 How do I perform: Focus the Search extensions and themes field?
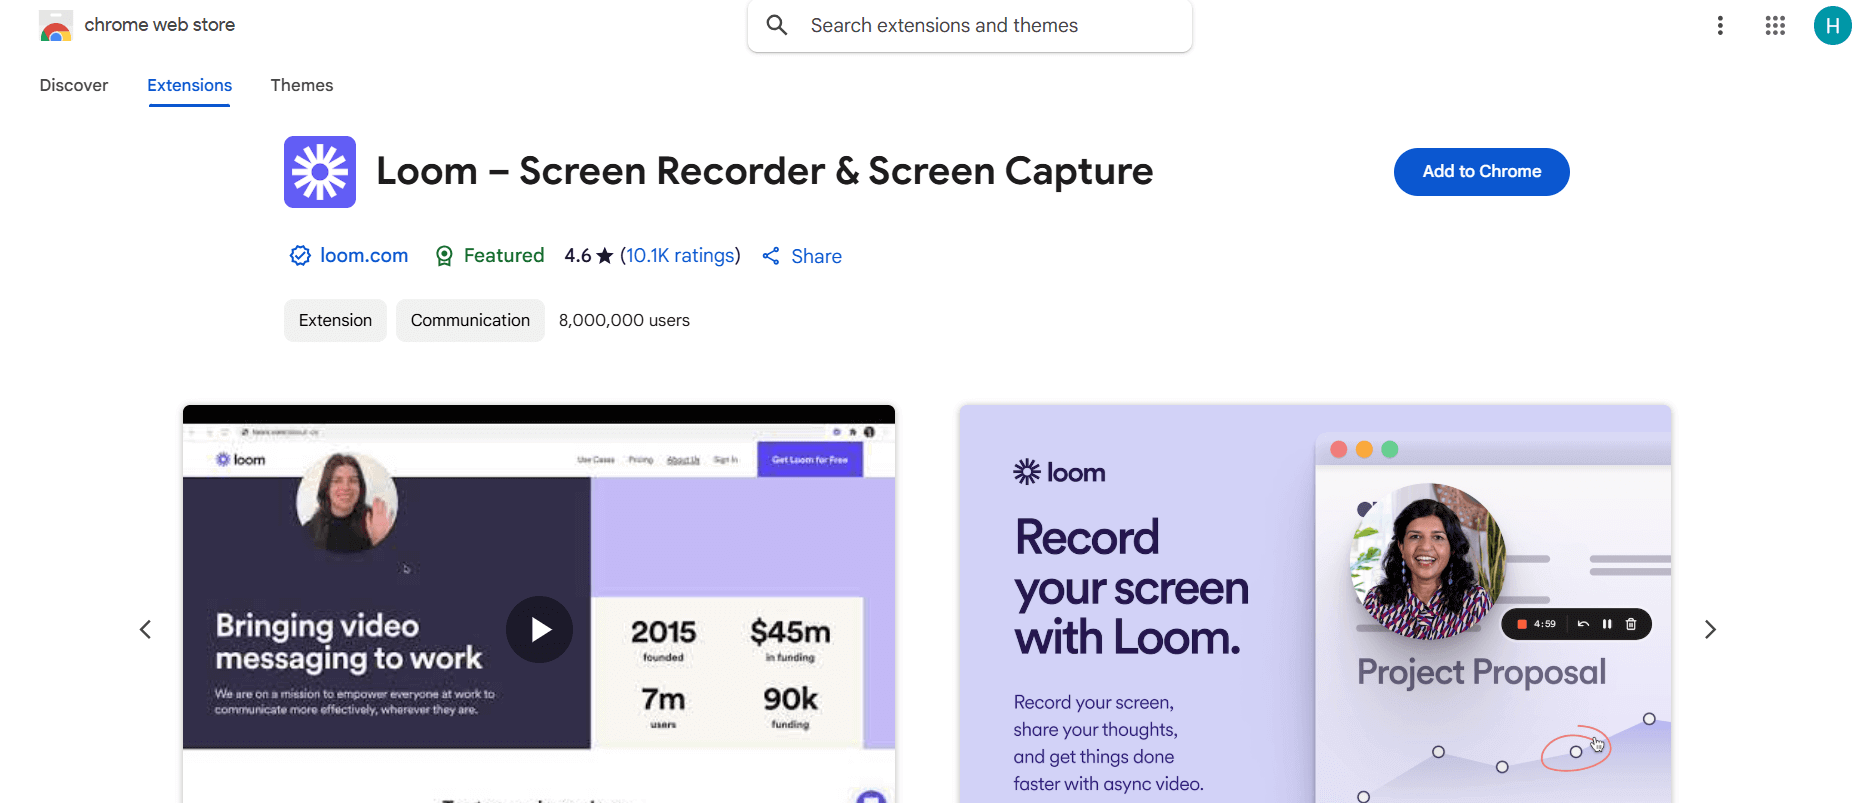(970, 26)
